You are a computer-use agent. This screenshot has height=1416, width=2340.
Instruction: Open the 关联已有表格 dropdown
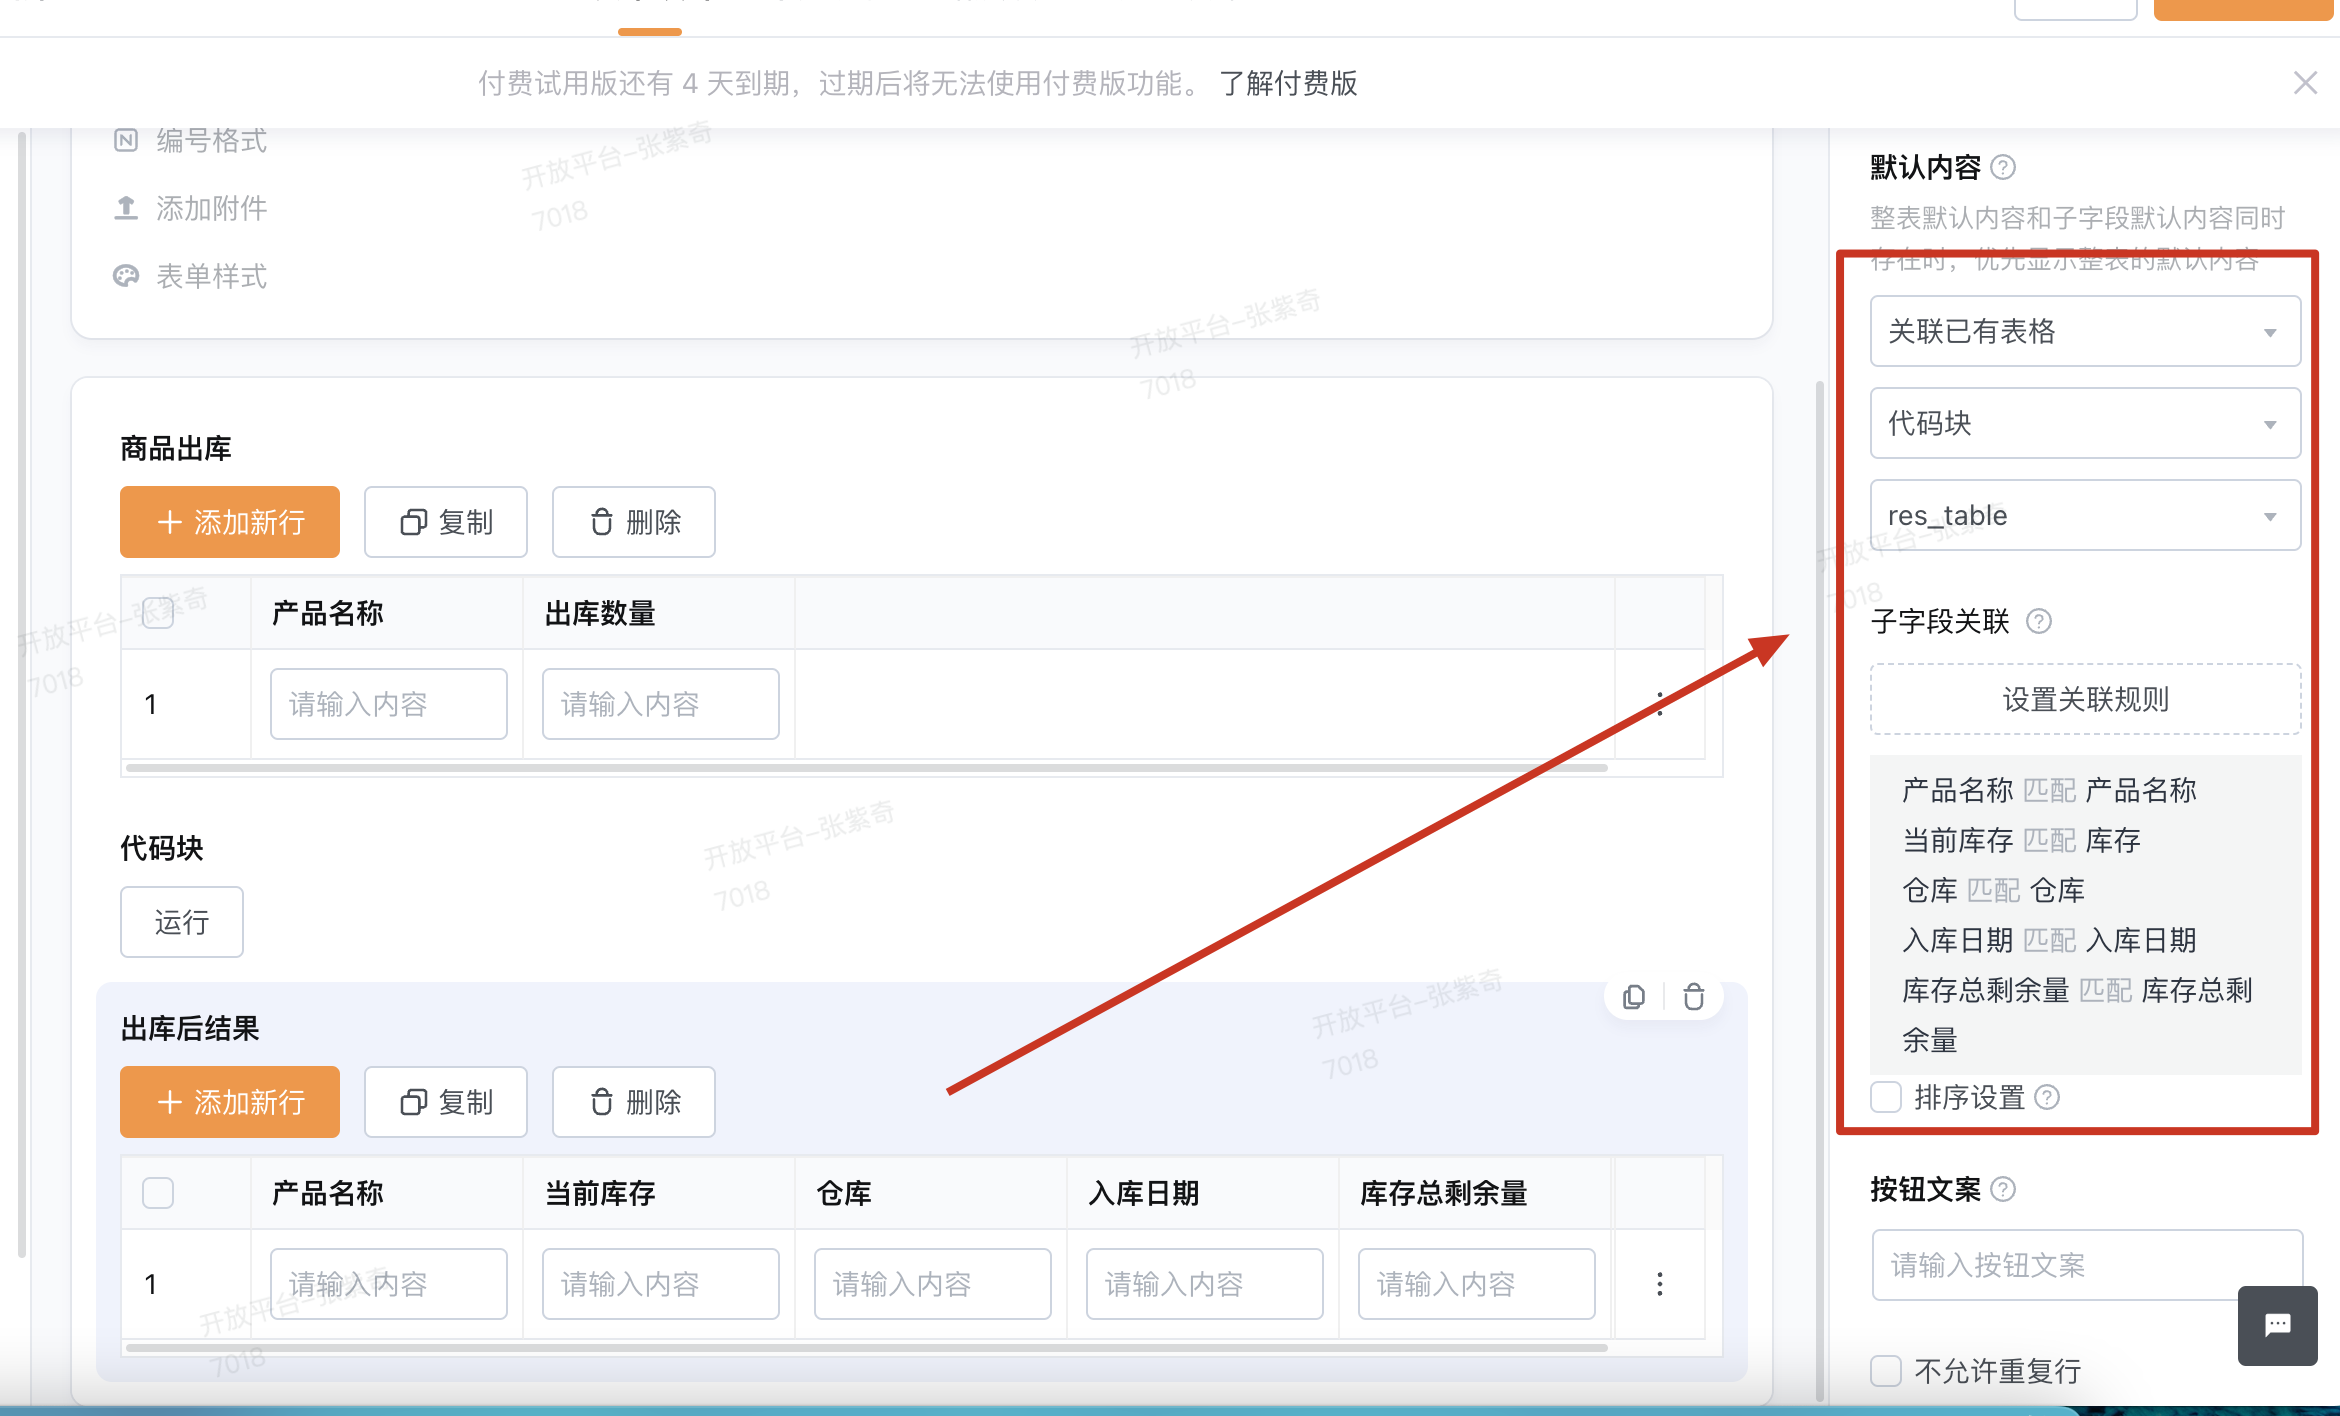coord(2086,331)
